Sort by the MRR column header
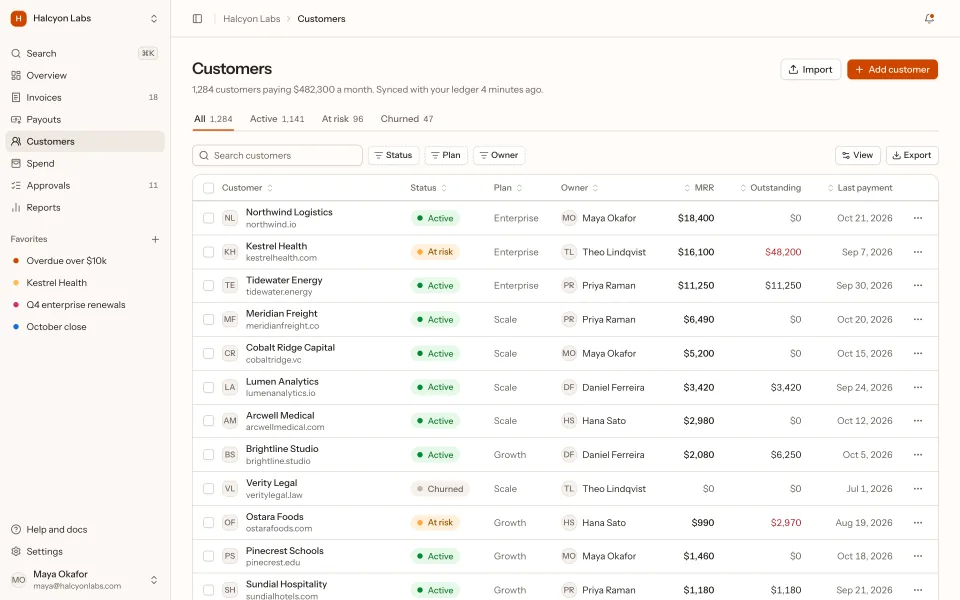Image resolution: width=960 pixels, height=600 pixels. coord(699,188)
